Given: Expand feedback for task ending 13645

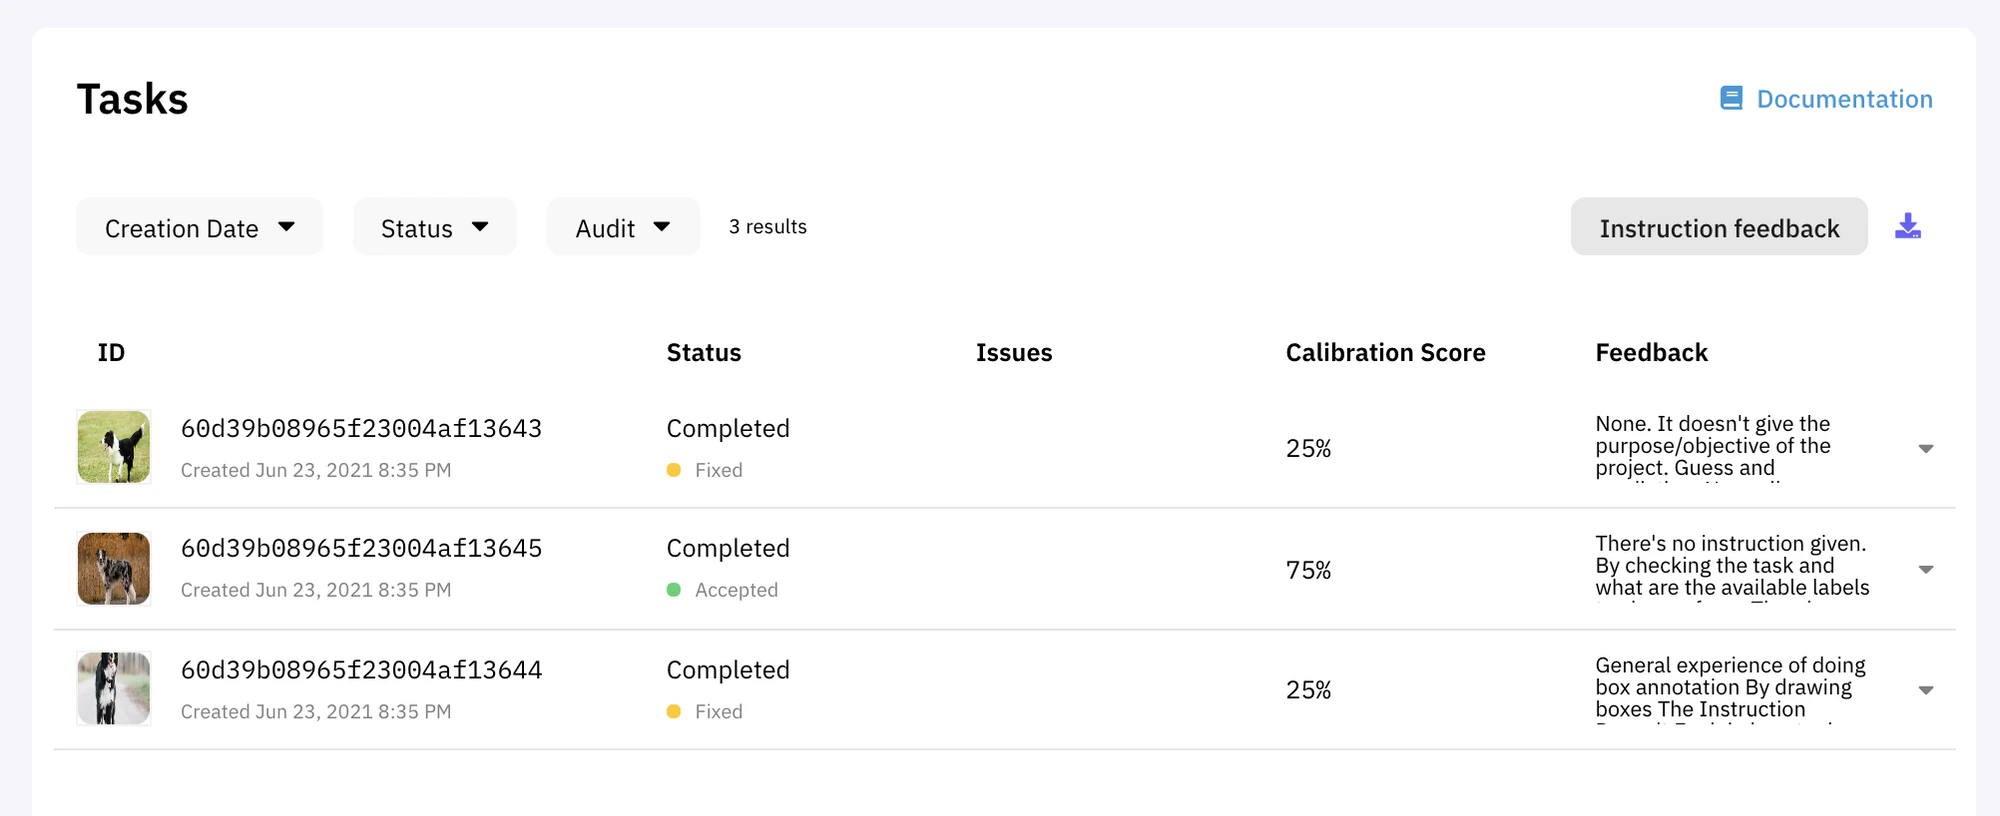Looking at the screenshot, I should pyautogui.click(x=1926, y=569).
